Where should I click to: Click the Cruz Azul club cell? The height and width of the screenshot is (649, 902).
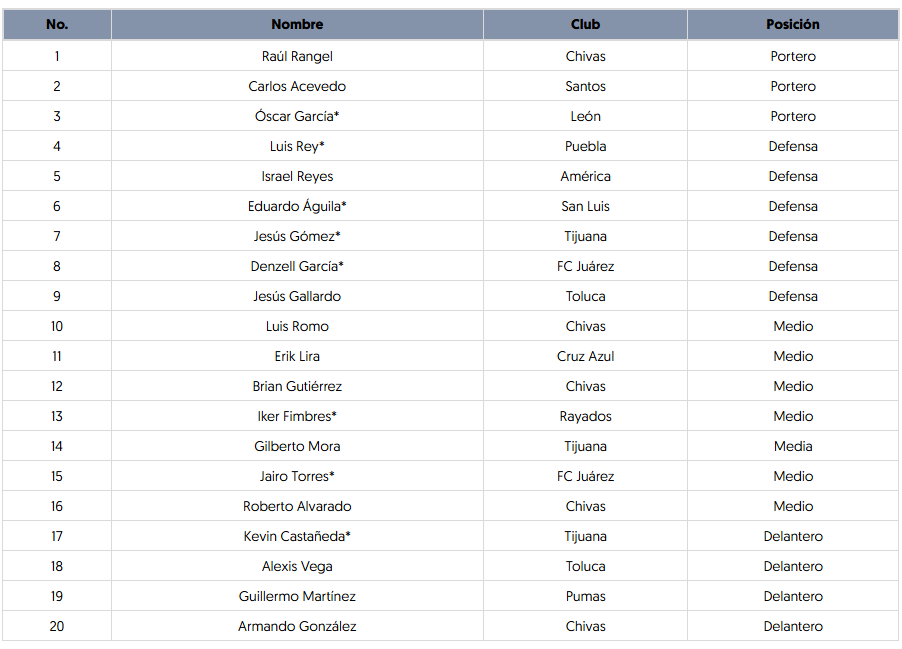click(585, 356)
